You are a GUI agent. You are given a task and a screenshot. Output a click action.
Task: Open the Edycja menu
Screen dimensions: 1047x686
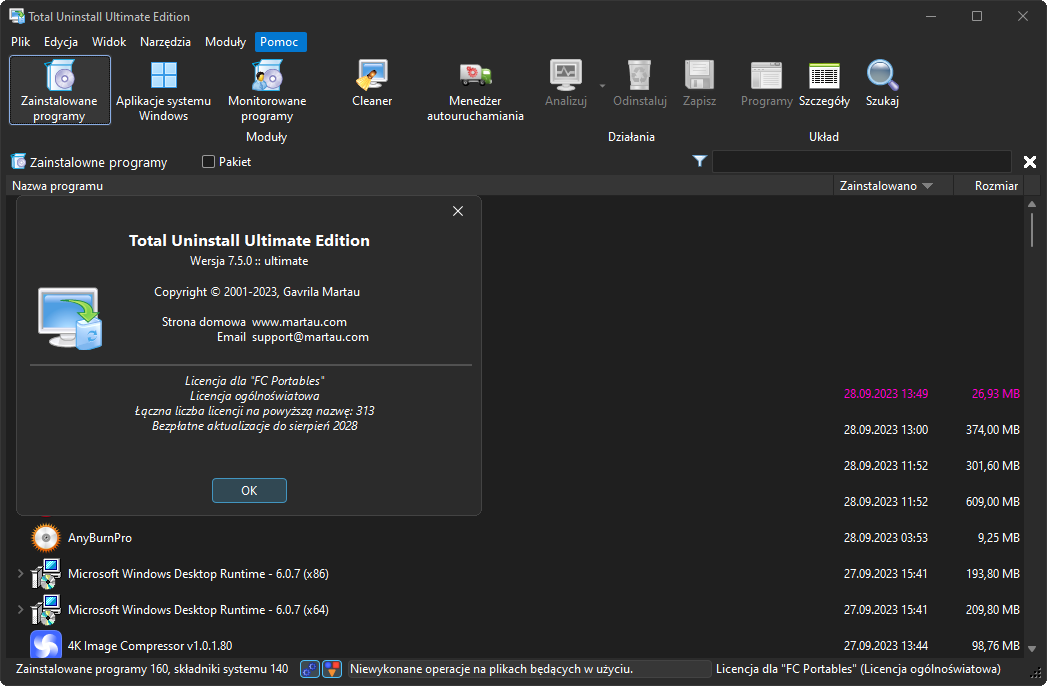61,41
